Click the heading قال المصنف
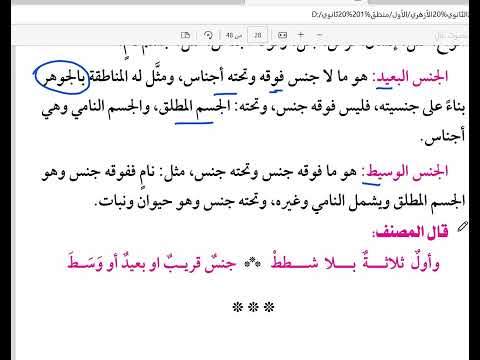Viewport: 480px width, 360px height. (411, 232)
